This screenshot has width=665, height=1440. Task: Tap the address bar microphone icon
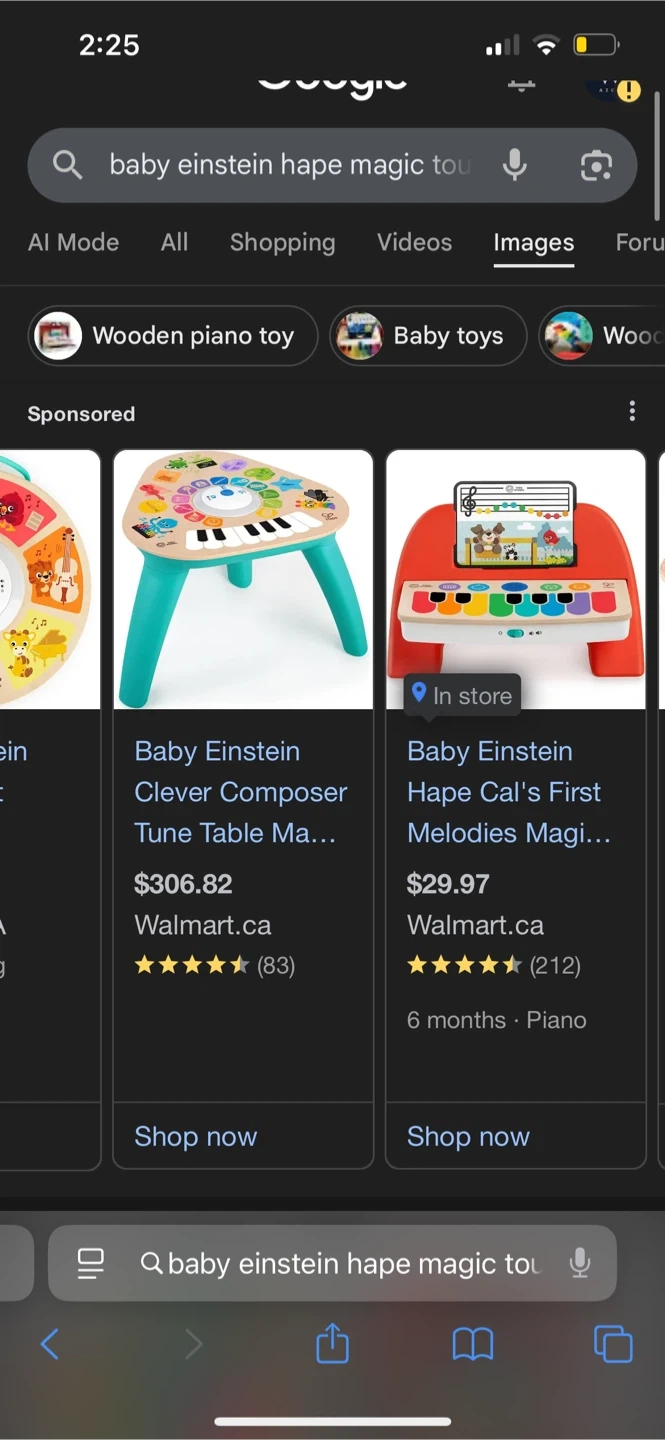pyautogui.click(x=580, y=1263)
